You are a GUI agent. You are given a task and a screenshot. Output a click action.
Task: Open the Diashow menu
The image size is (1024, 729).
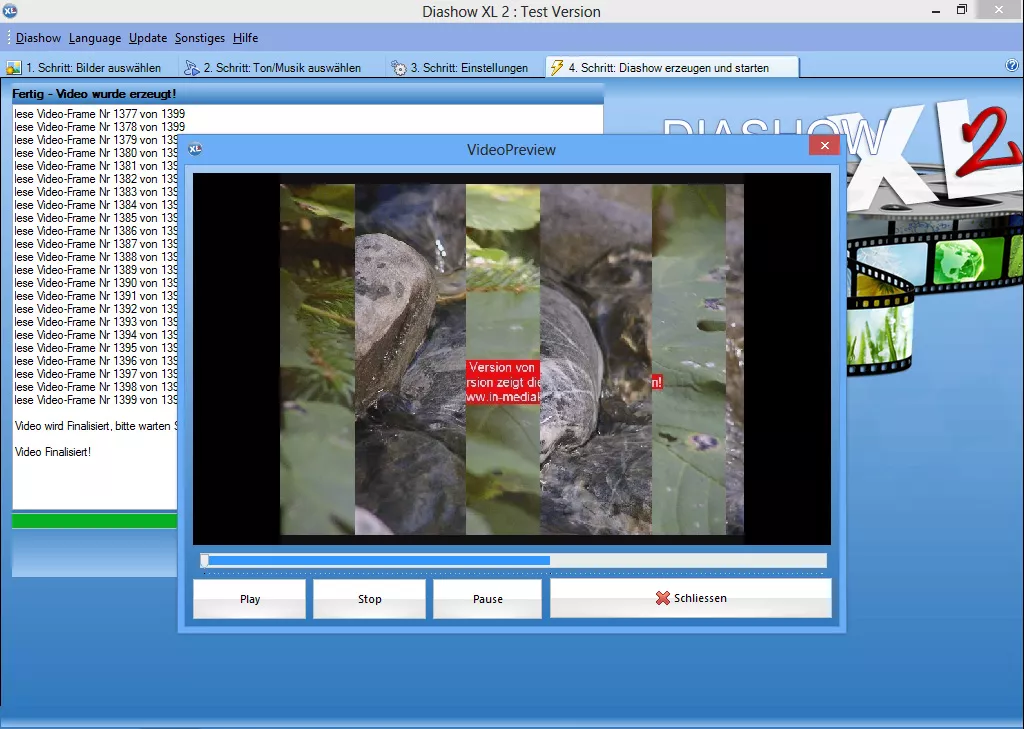click(x=39, y=38)
